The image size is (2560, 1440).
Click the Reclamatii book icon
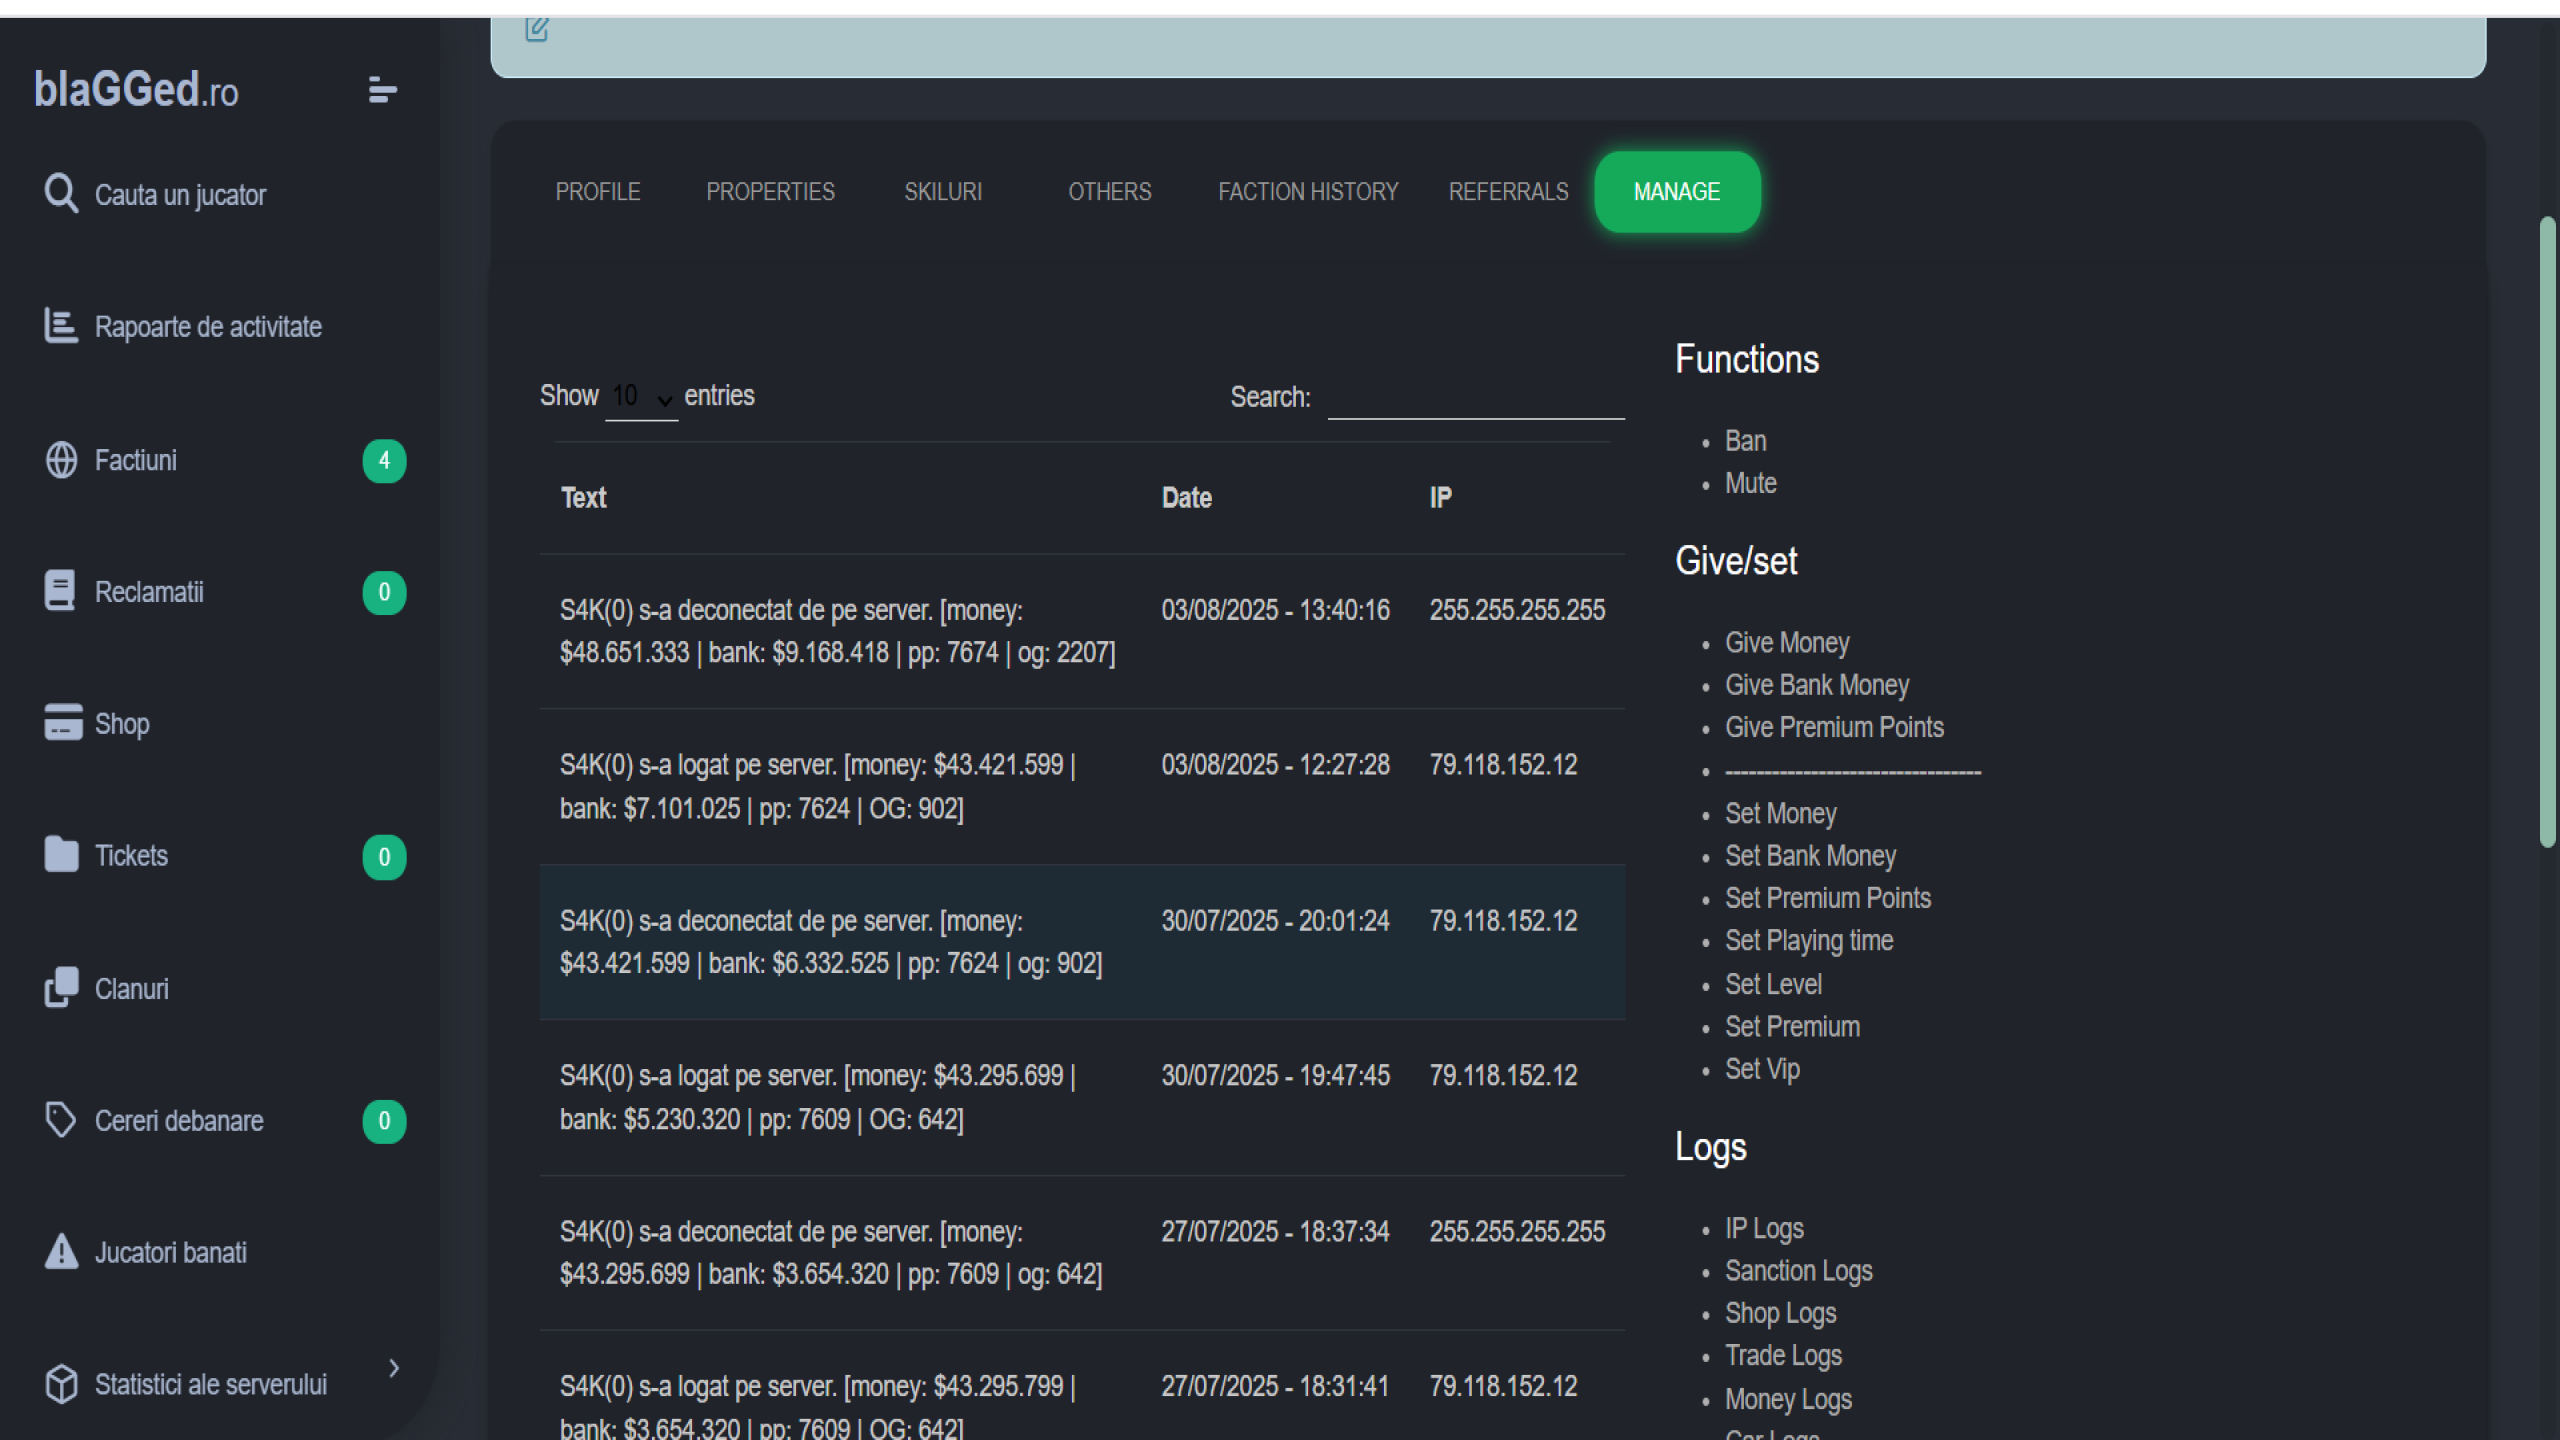60,591
